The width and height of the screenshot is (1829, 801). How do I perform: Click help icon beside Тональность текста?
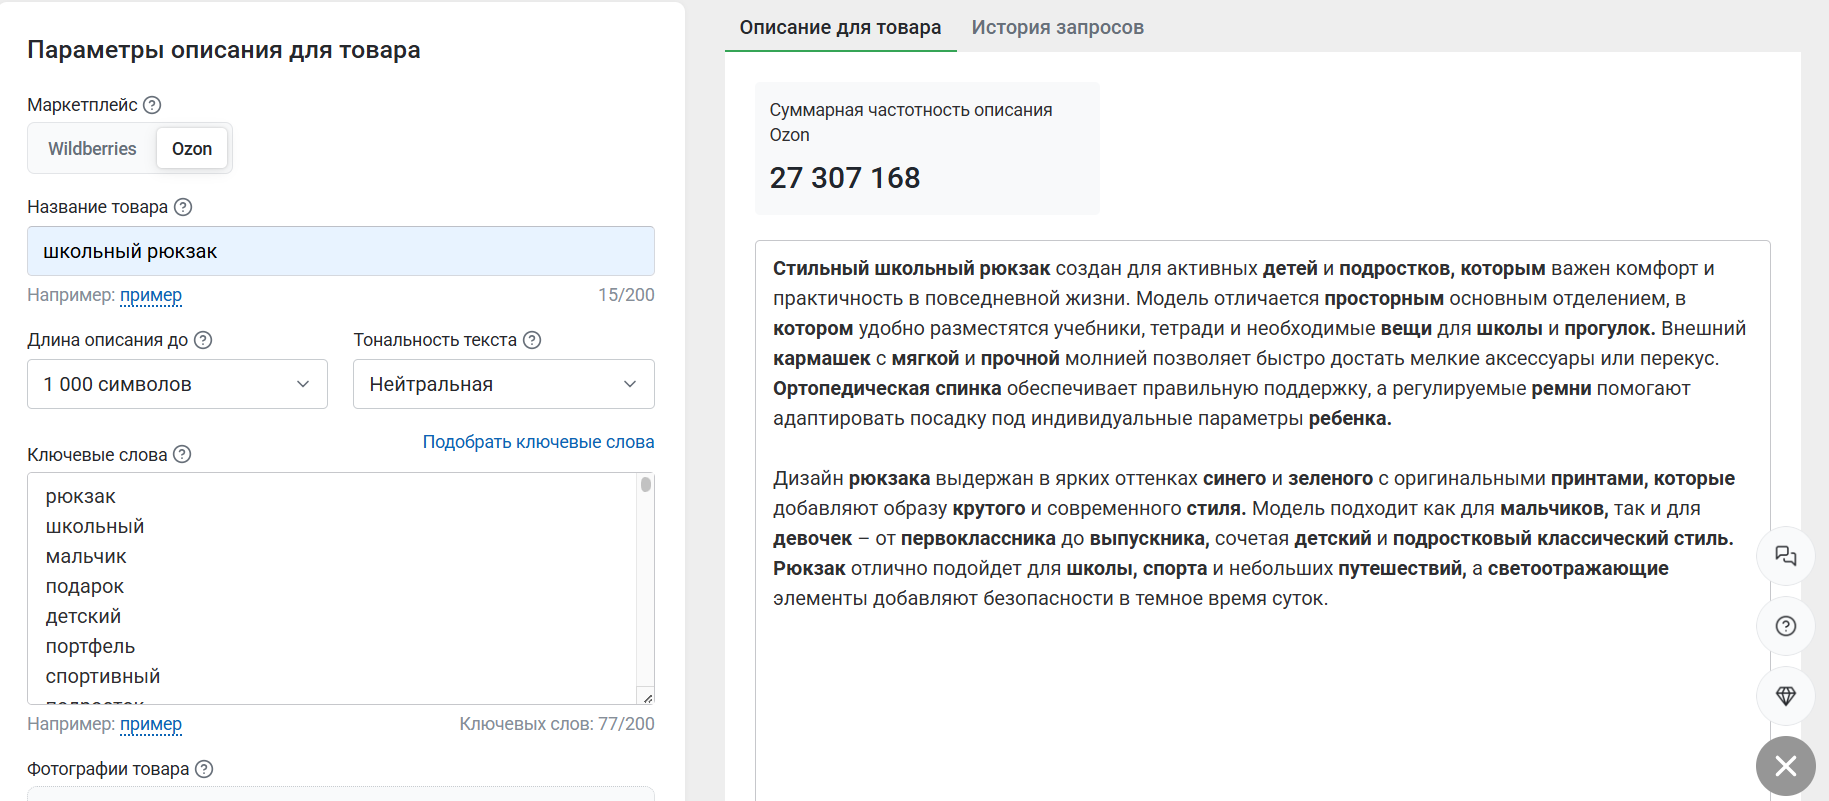pyautogui.click(x=532, y=340)
